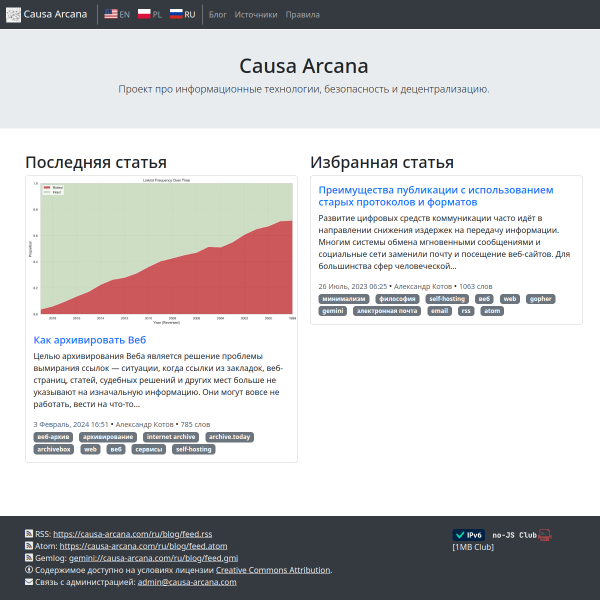
Task: Click self-hosting tag under Как архивировать Веб
Action: tap(194, 449)
